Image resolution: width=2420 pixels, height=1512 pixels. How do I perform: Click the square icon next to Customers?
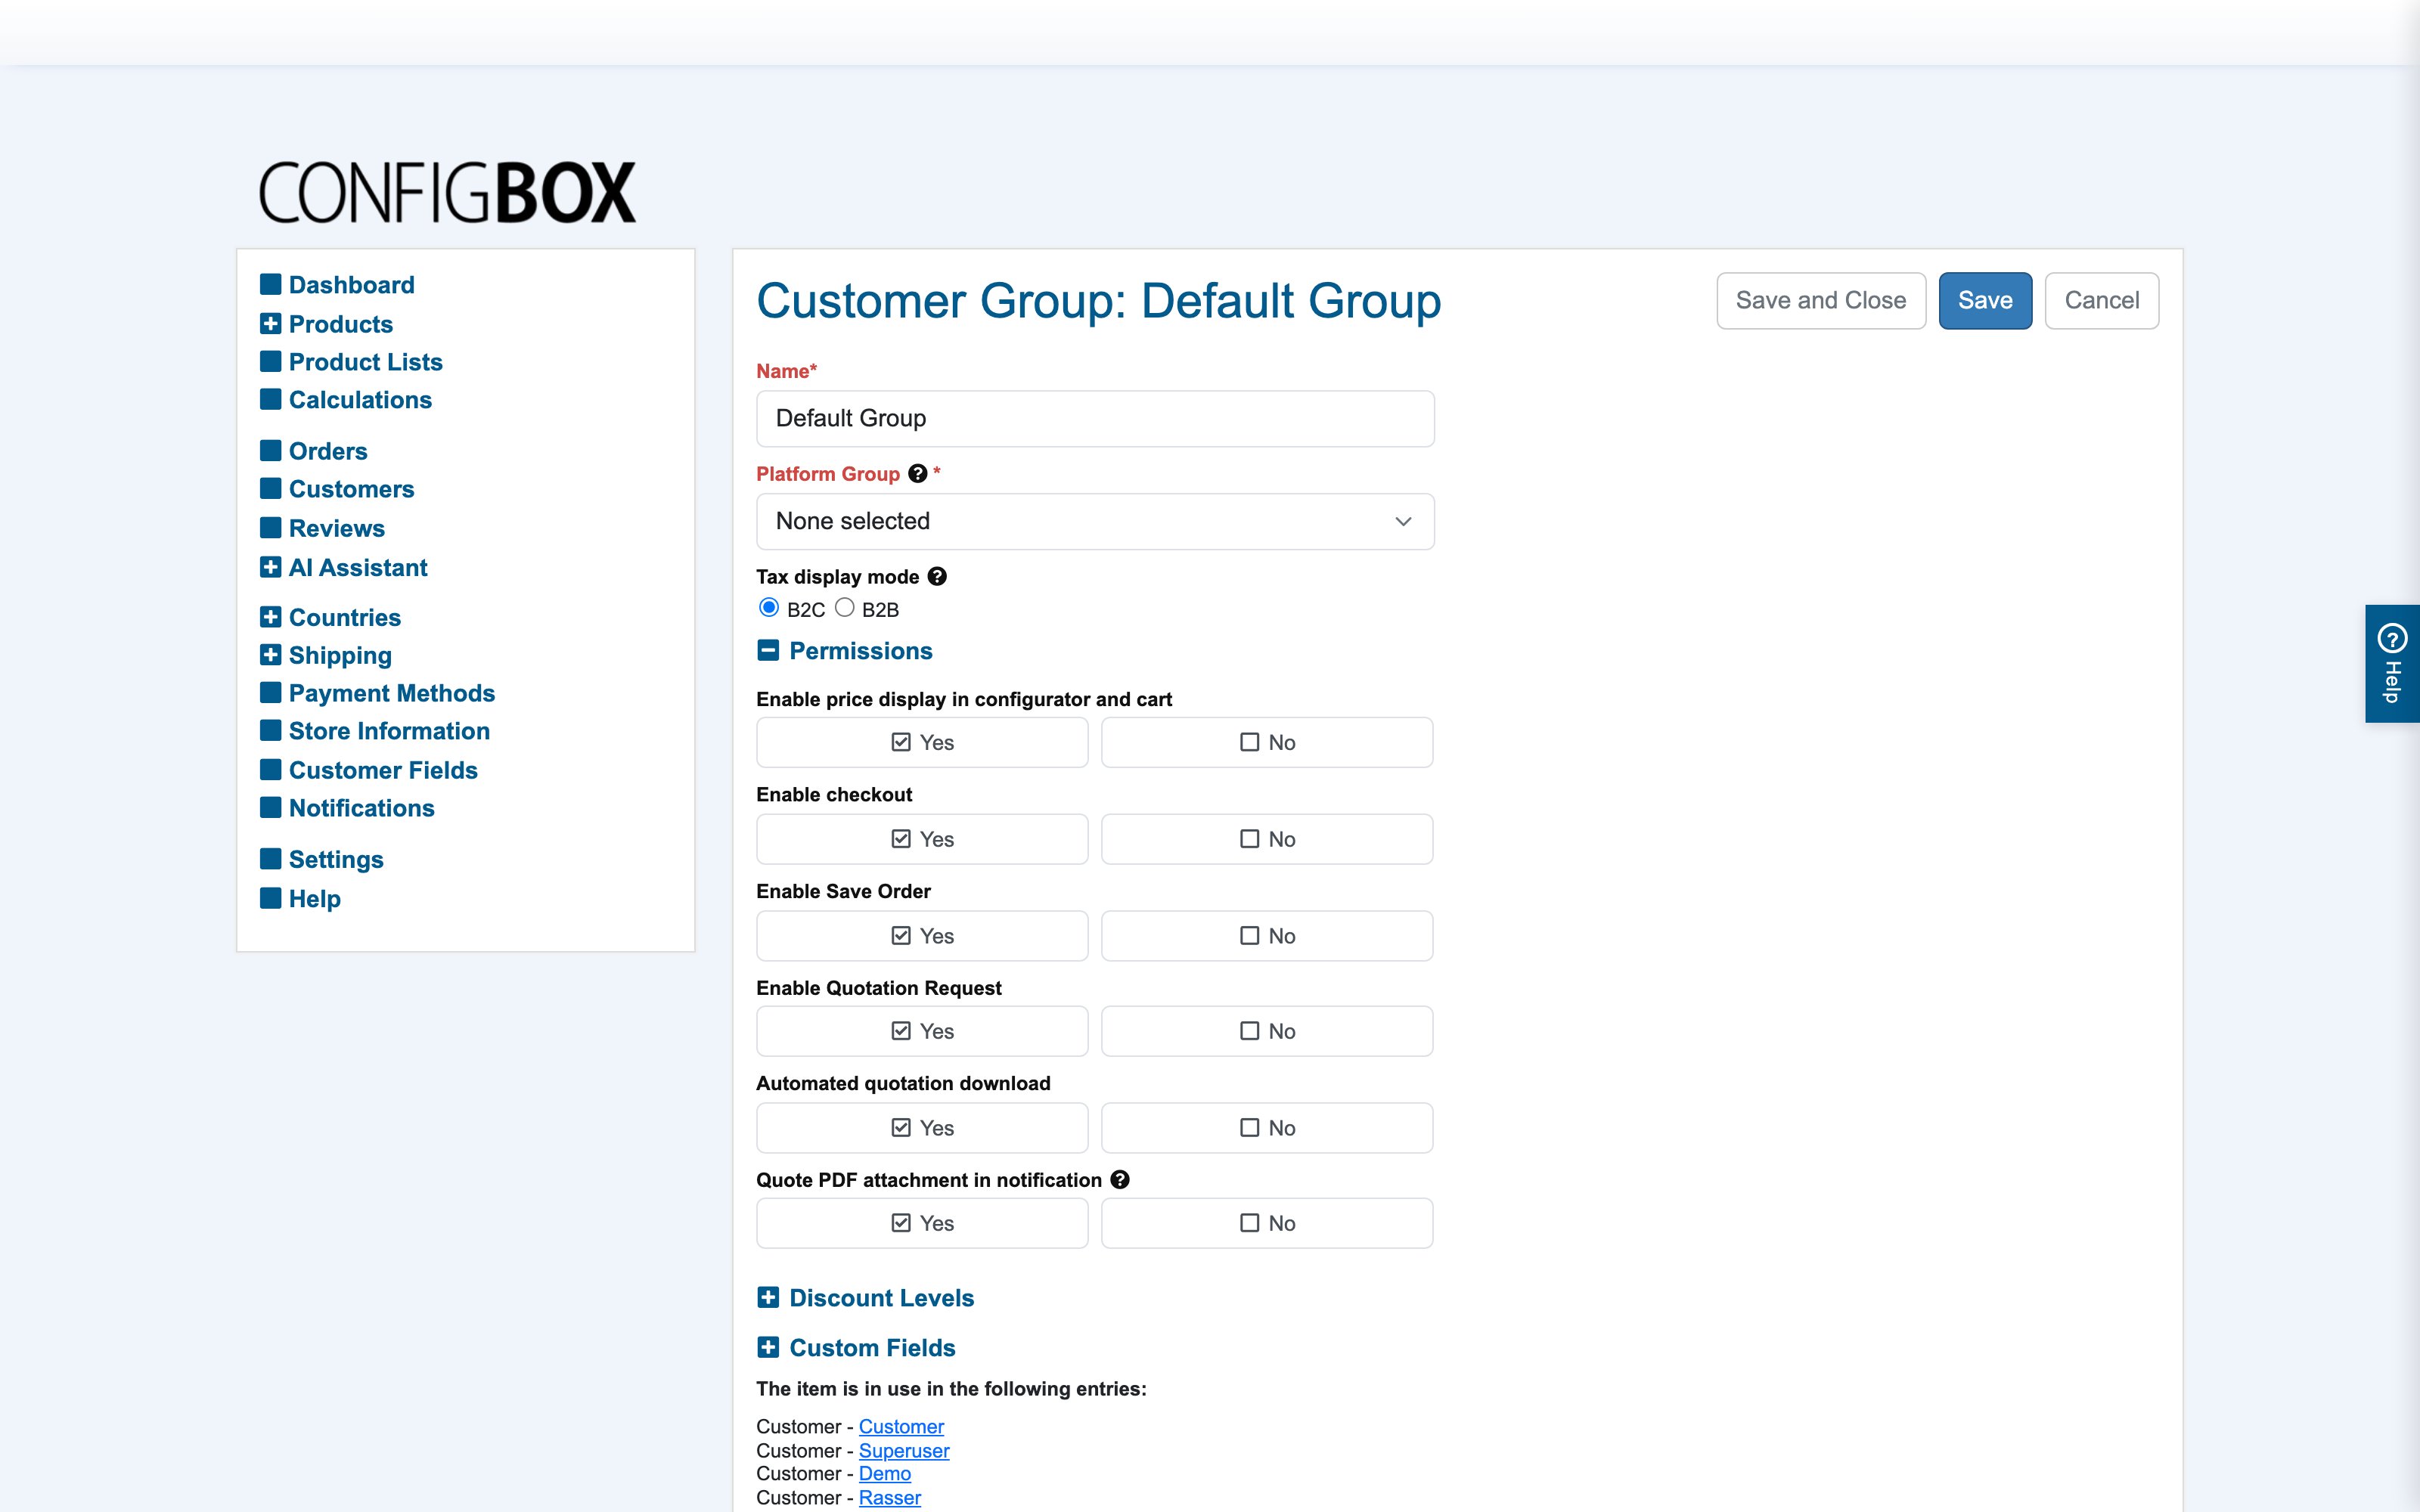coord(270,489)
